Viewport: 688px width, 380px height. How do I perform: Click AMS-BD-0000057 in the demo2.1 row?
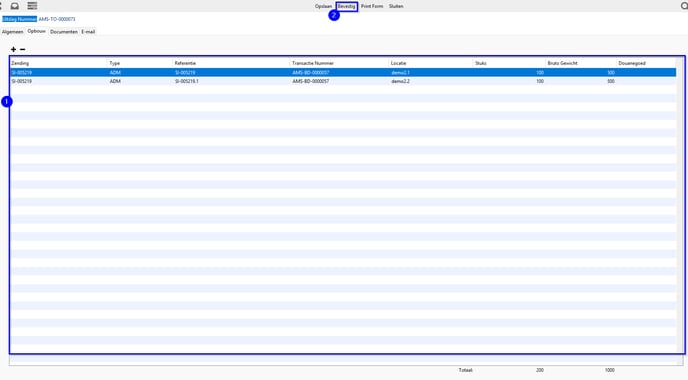tap(311, 72)
